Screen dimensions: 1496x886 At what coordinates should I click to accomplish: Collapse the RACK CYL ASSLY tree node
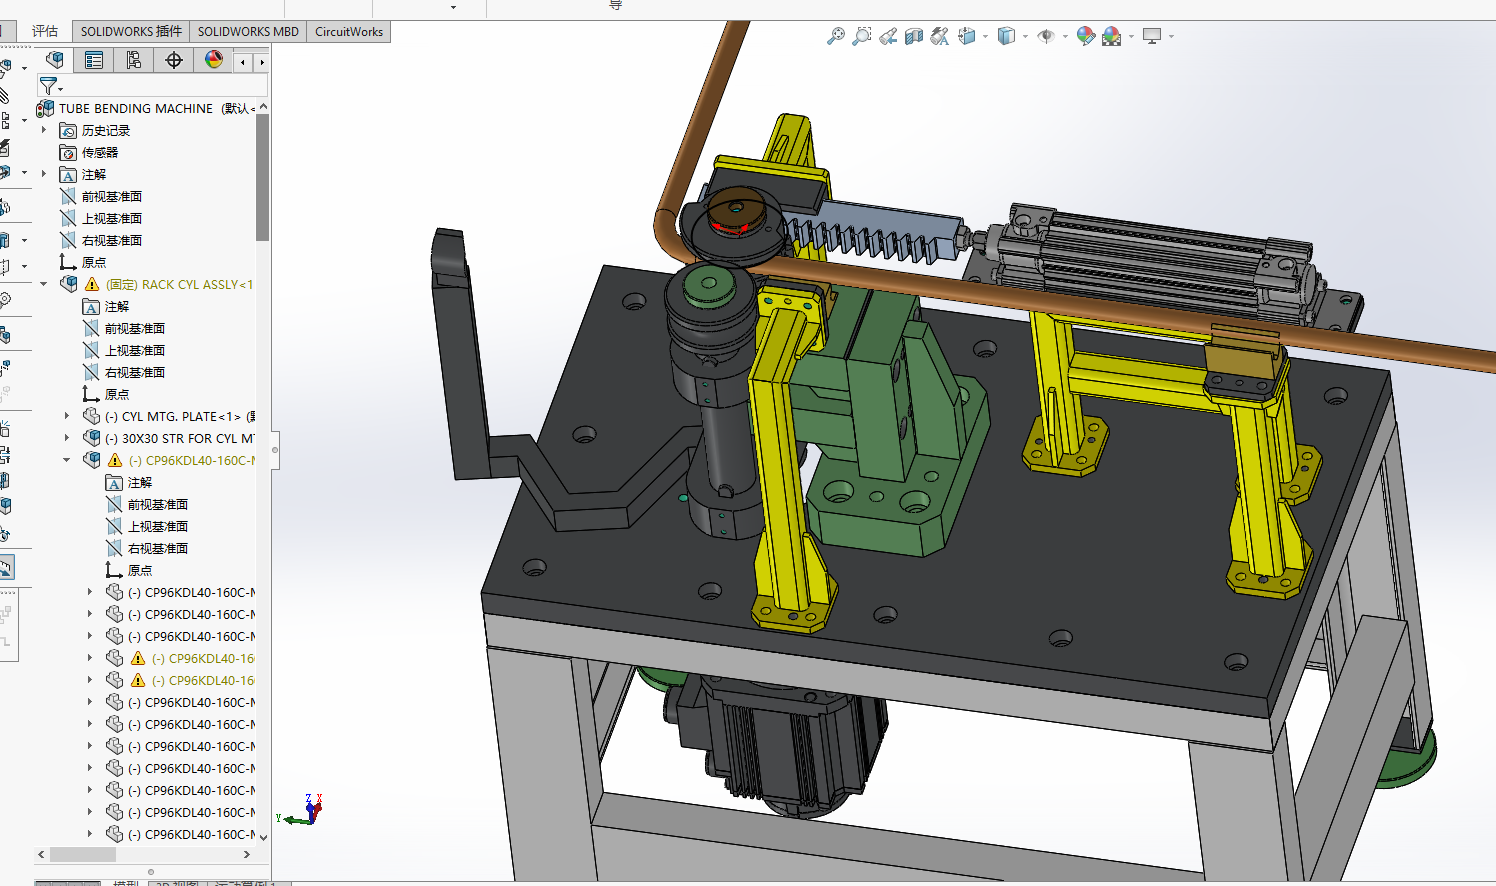(x=44, y=284)
